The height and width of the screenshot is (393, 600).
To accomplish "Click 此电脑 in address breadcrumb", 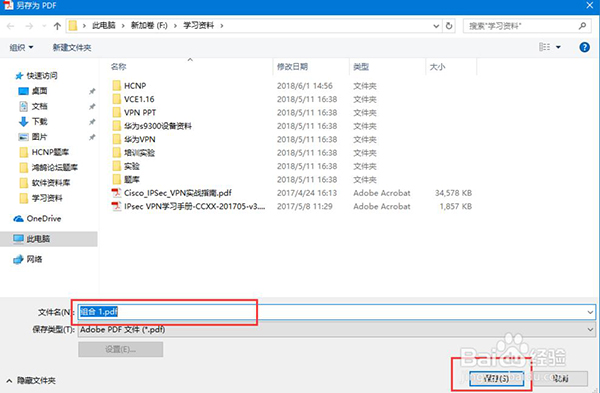I will coord(104,26).
